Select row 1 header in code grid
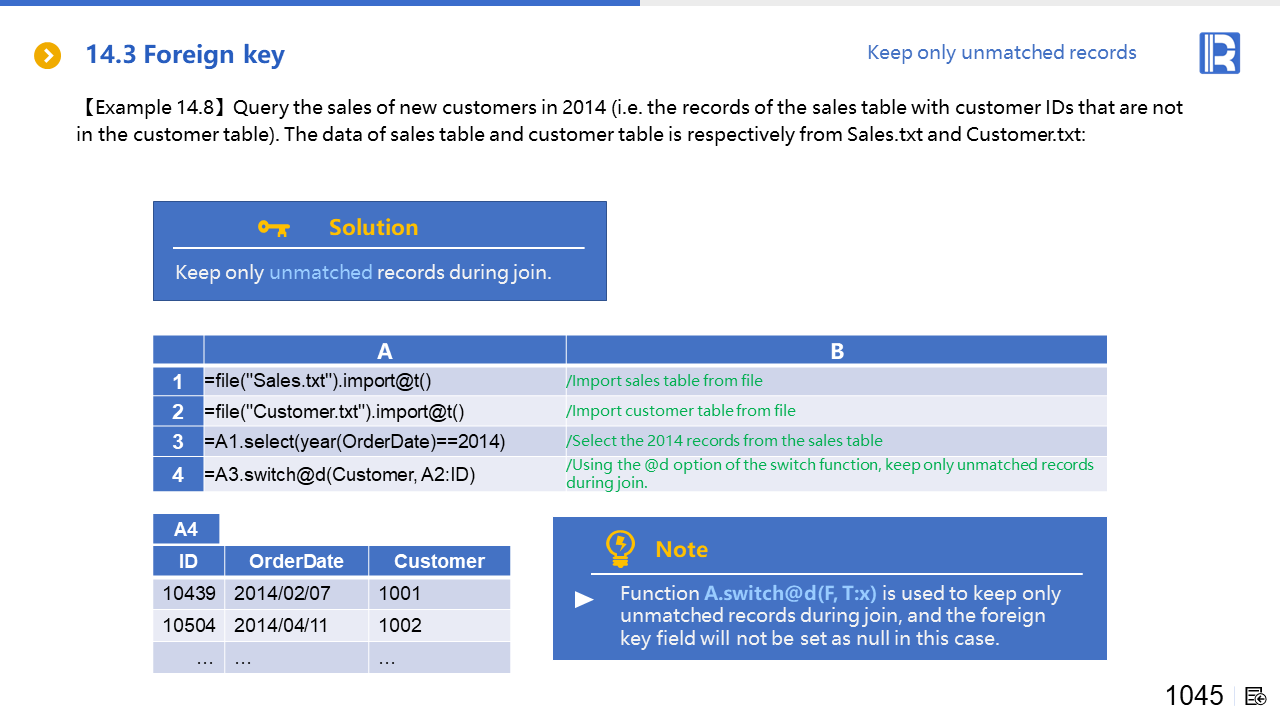This screenshot has height=720, width=1280. tap(178, 381)
